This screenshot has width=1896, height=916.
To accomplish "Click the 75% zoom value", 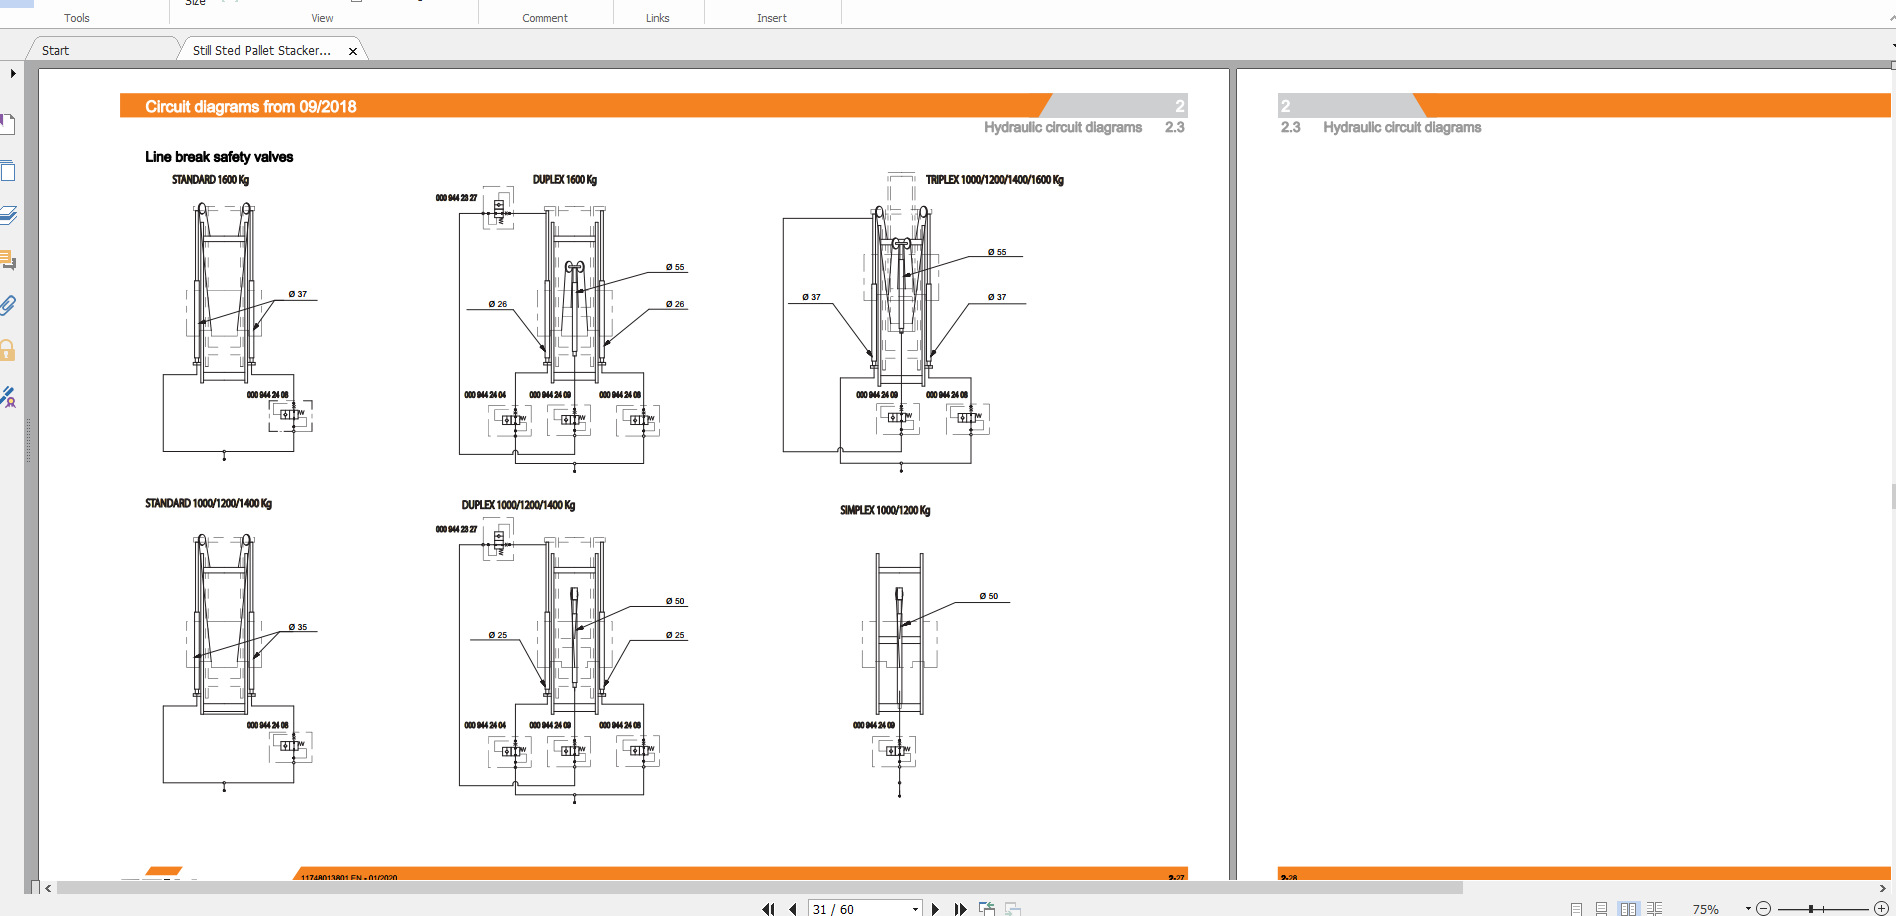I will (1706, 909).
